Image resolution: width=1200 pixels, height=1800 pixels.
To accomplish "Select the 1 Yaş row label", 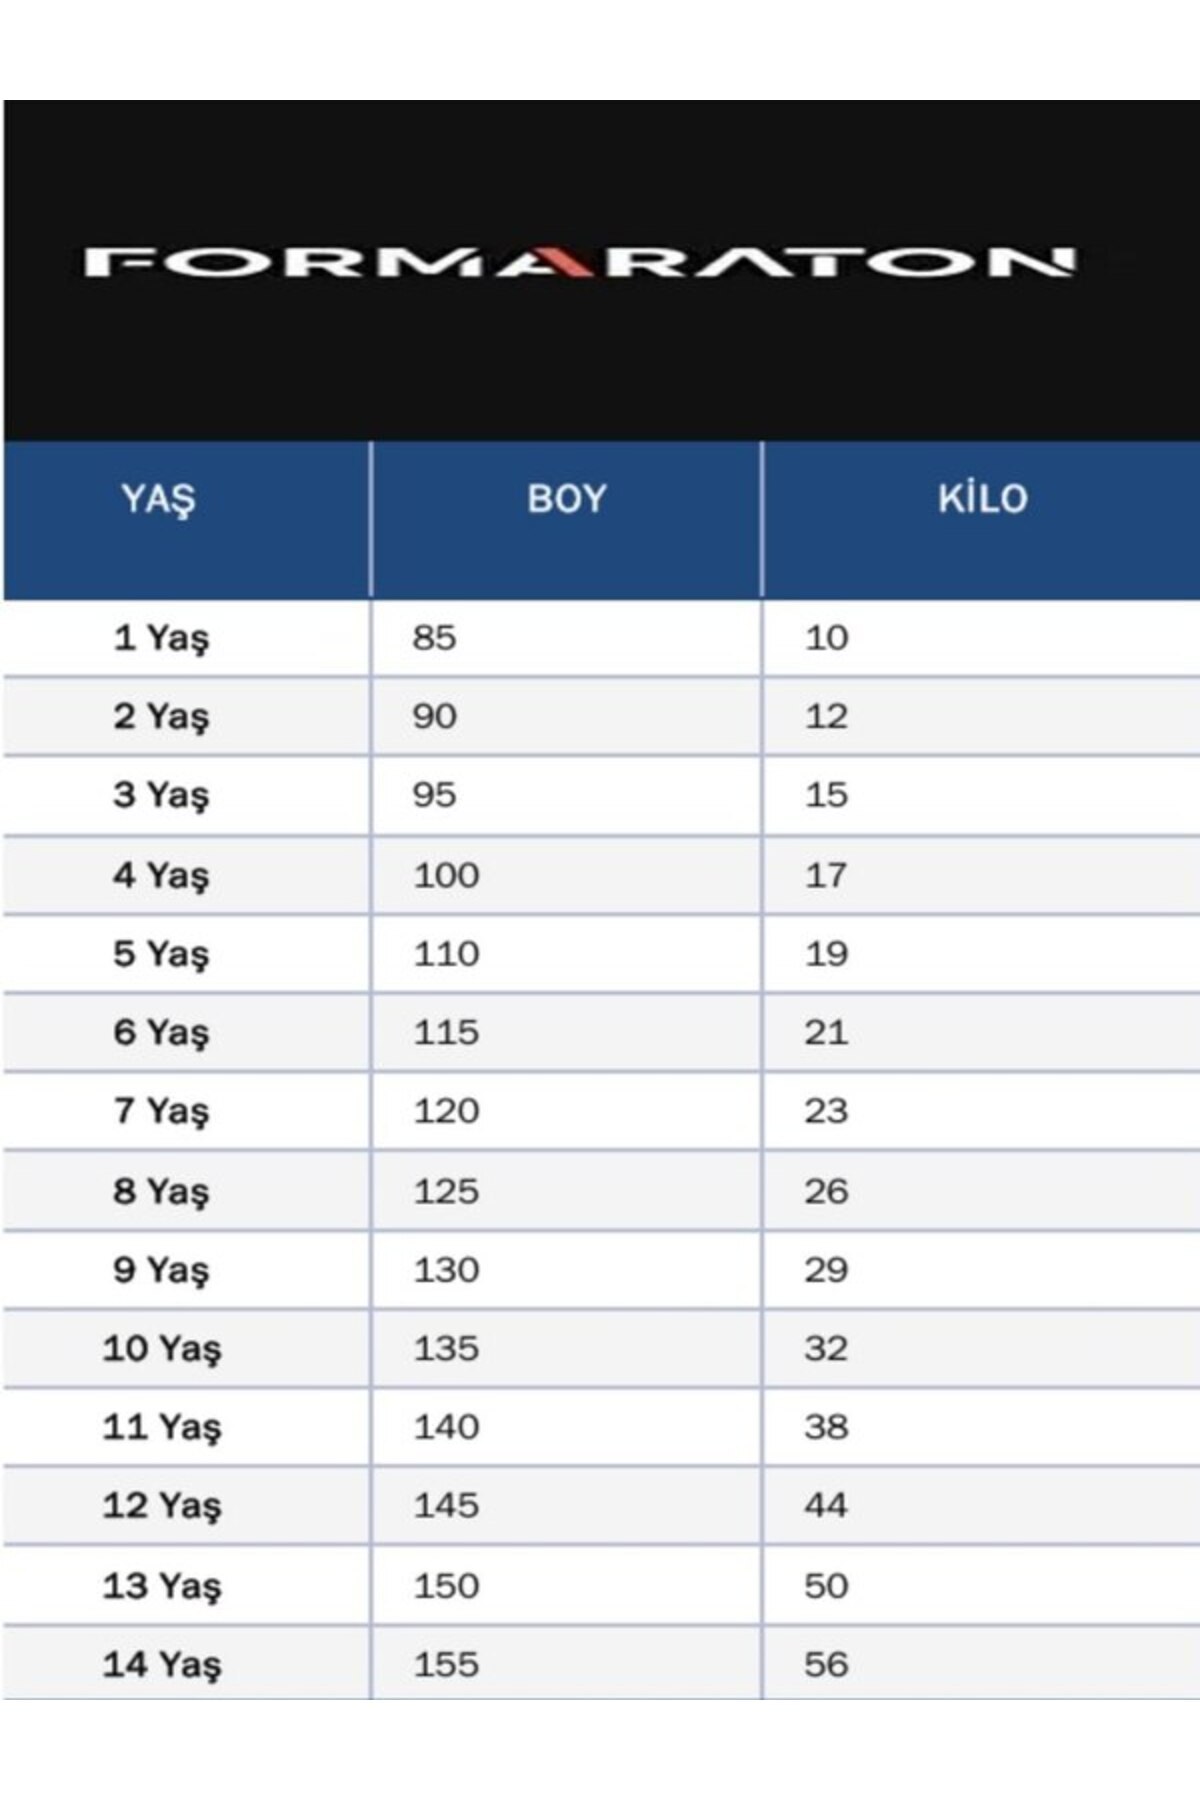I will [161, 637].
